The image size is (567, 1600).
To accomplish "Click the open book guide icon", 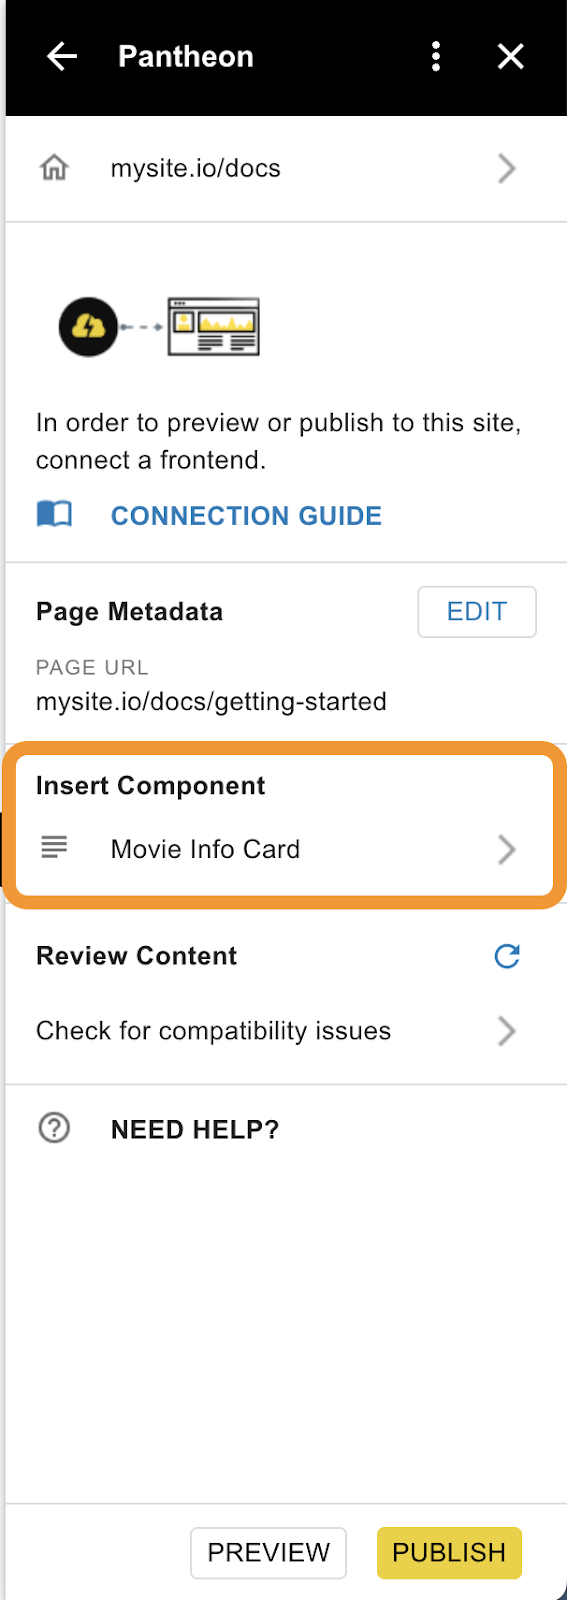I will (x=54, y=514).
